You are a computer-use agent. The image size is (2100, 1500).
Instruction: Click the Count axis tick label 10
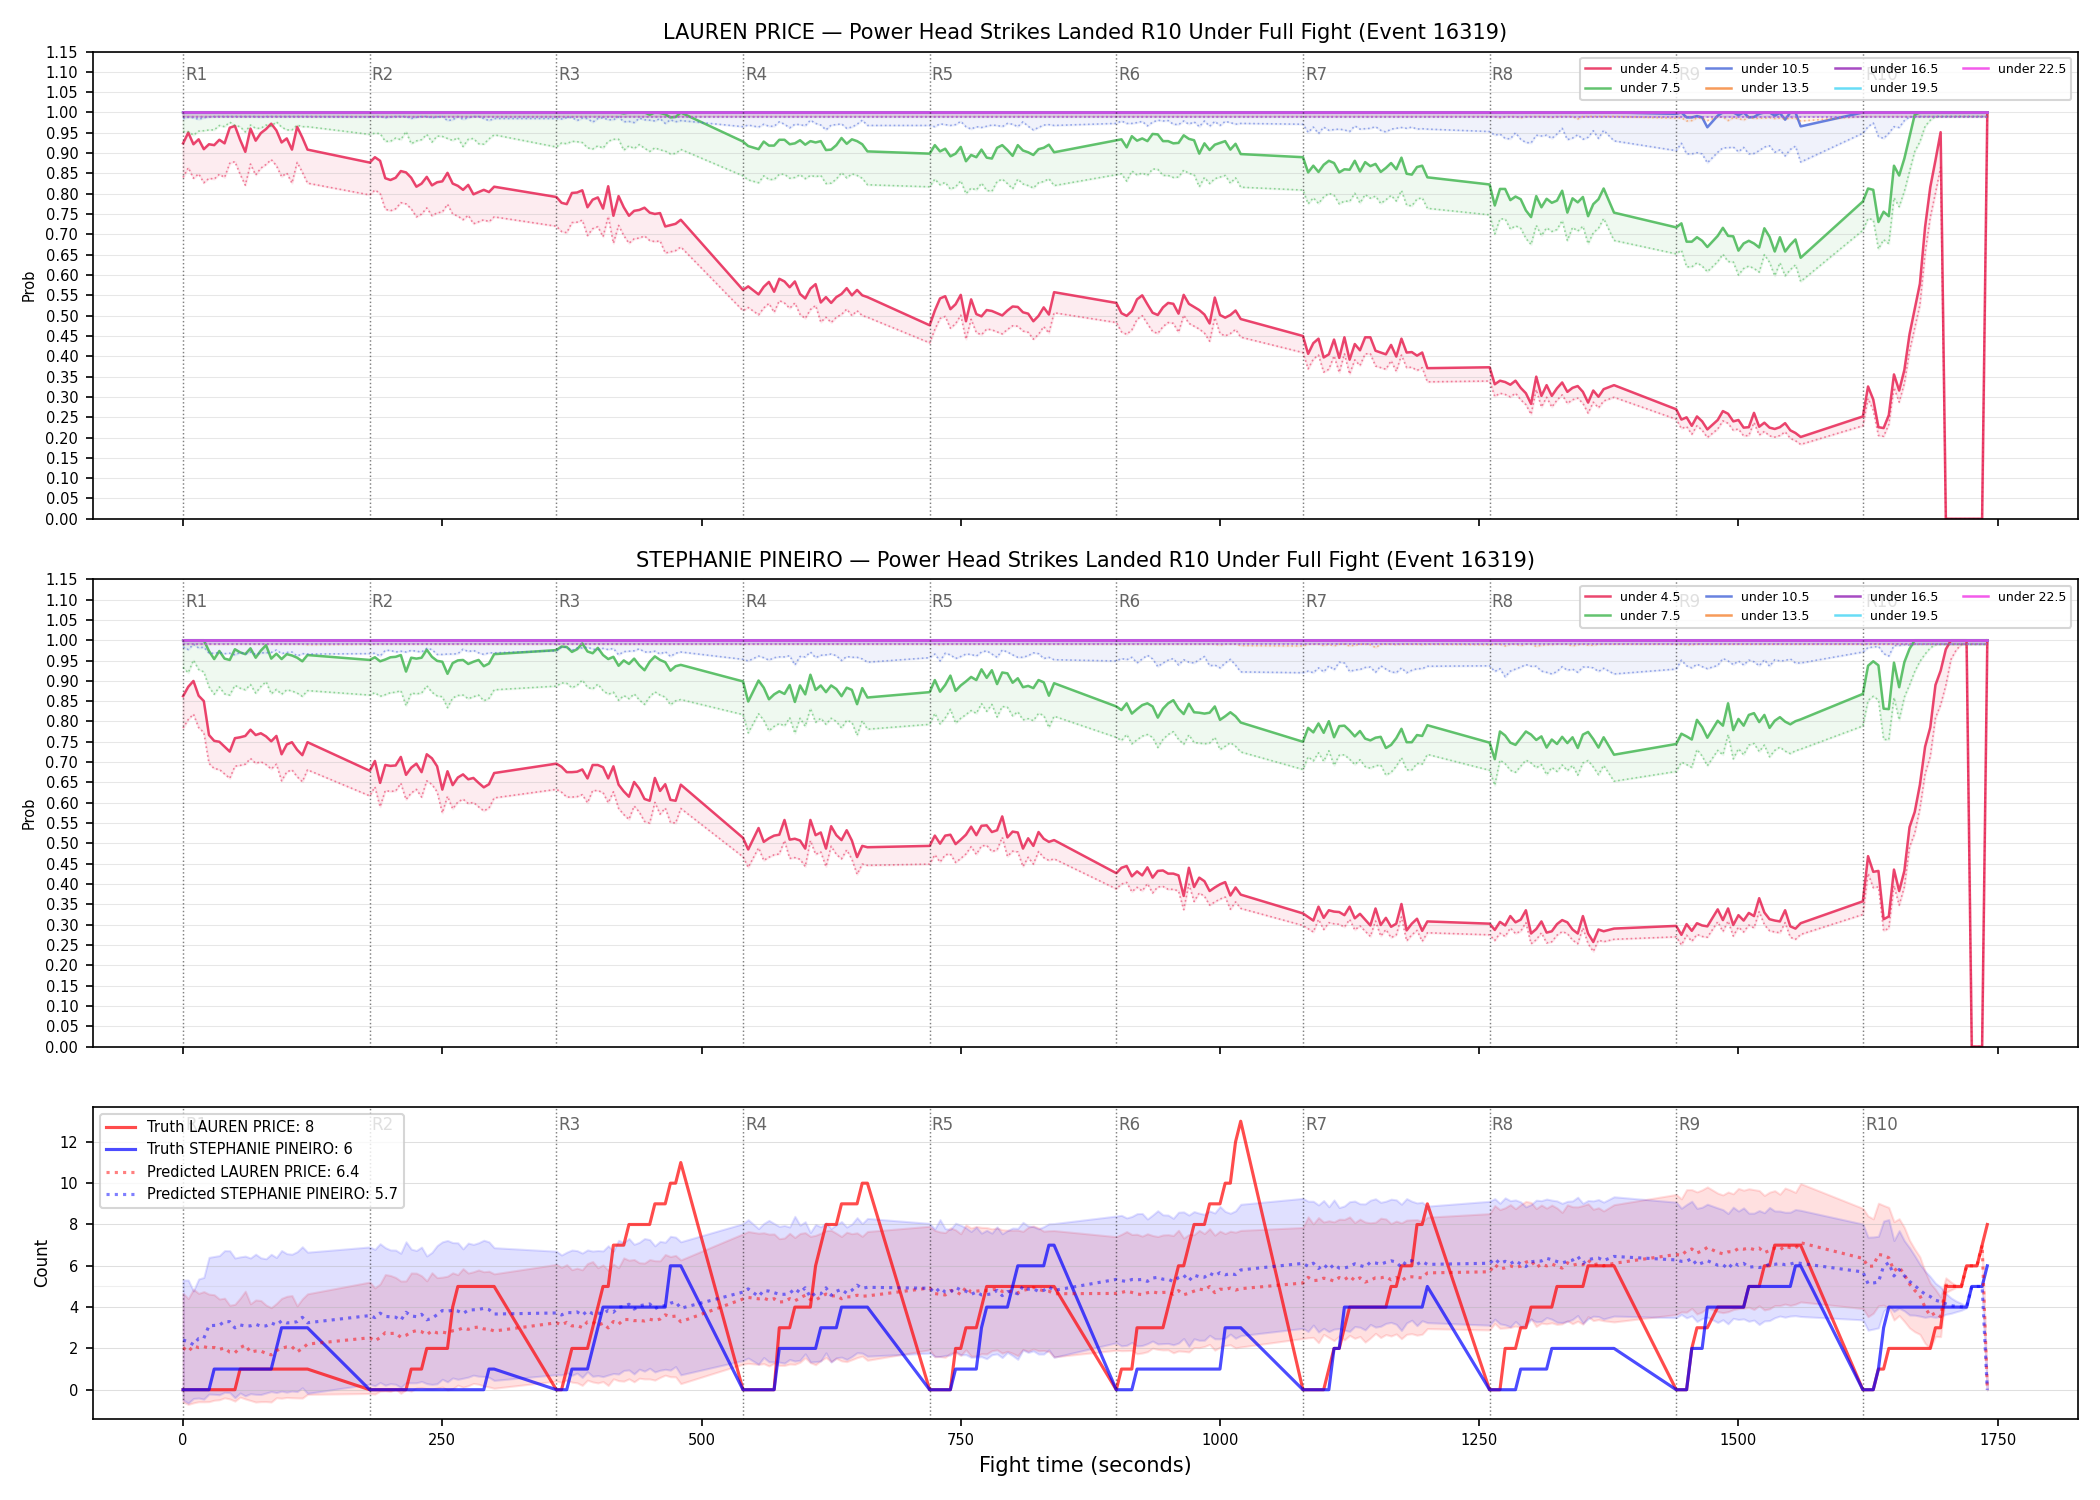pyautogui.click(x=69, y=1183)
